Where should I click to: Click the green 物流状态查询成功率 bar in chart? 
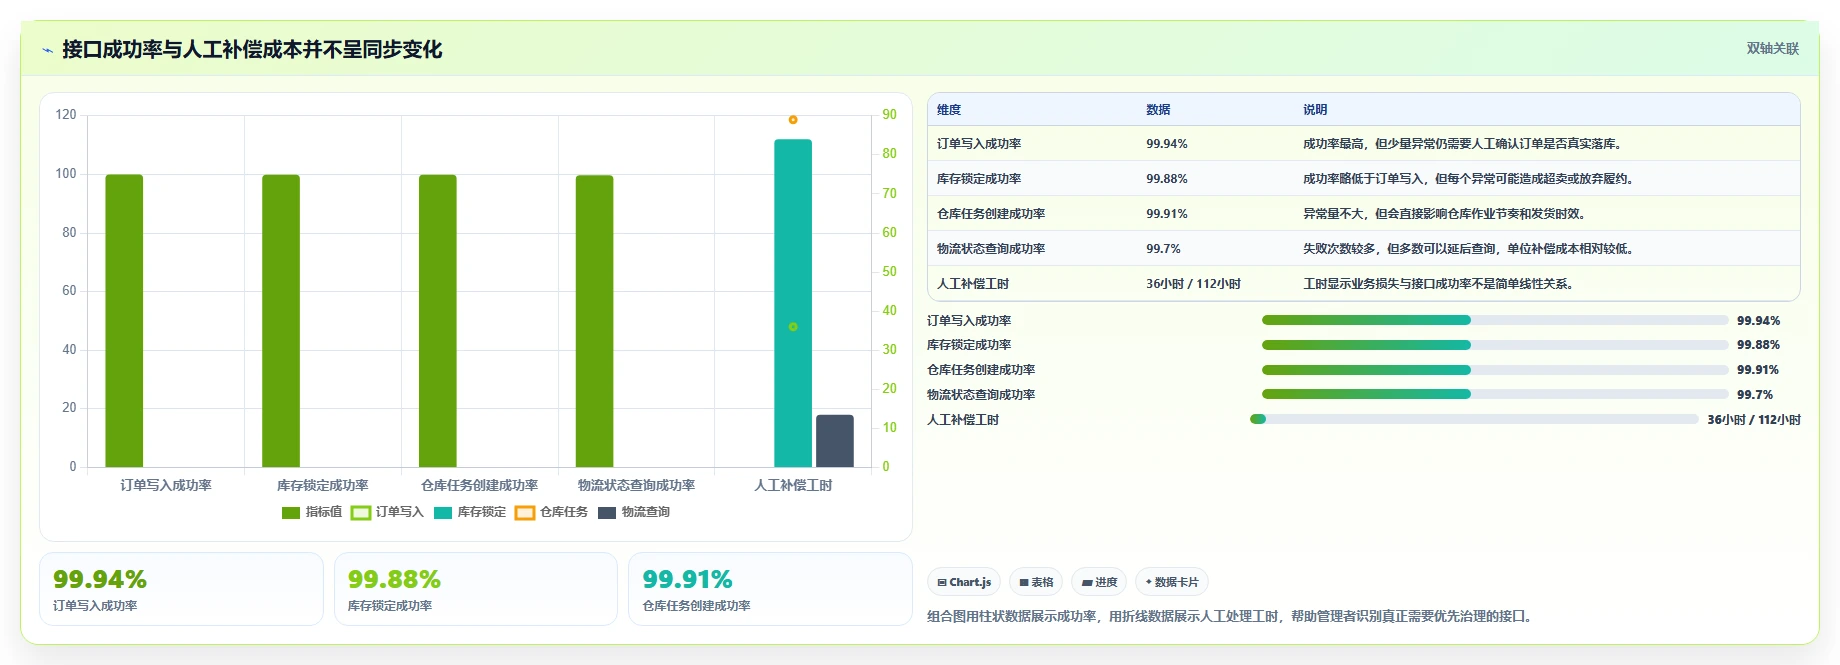click(x=594, y=321)
